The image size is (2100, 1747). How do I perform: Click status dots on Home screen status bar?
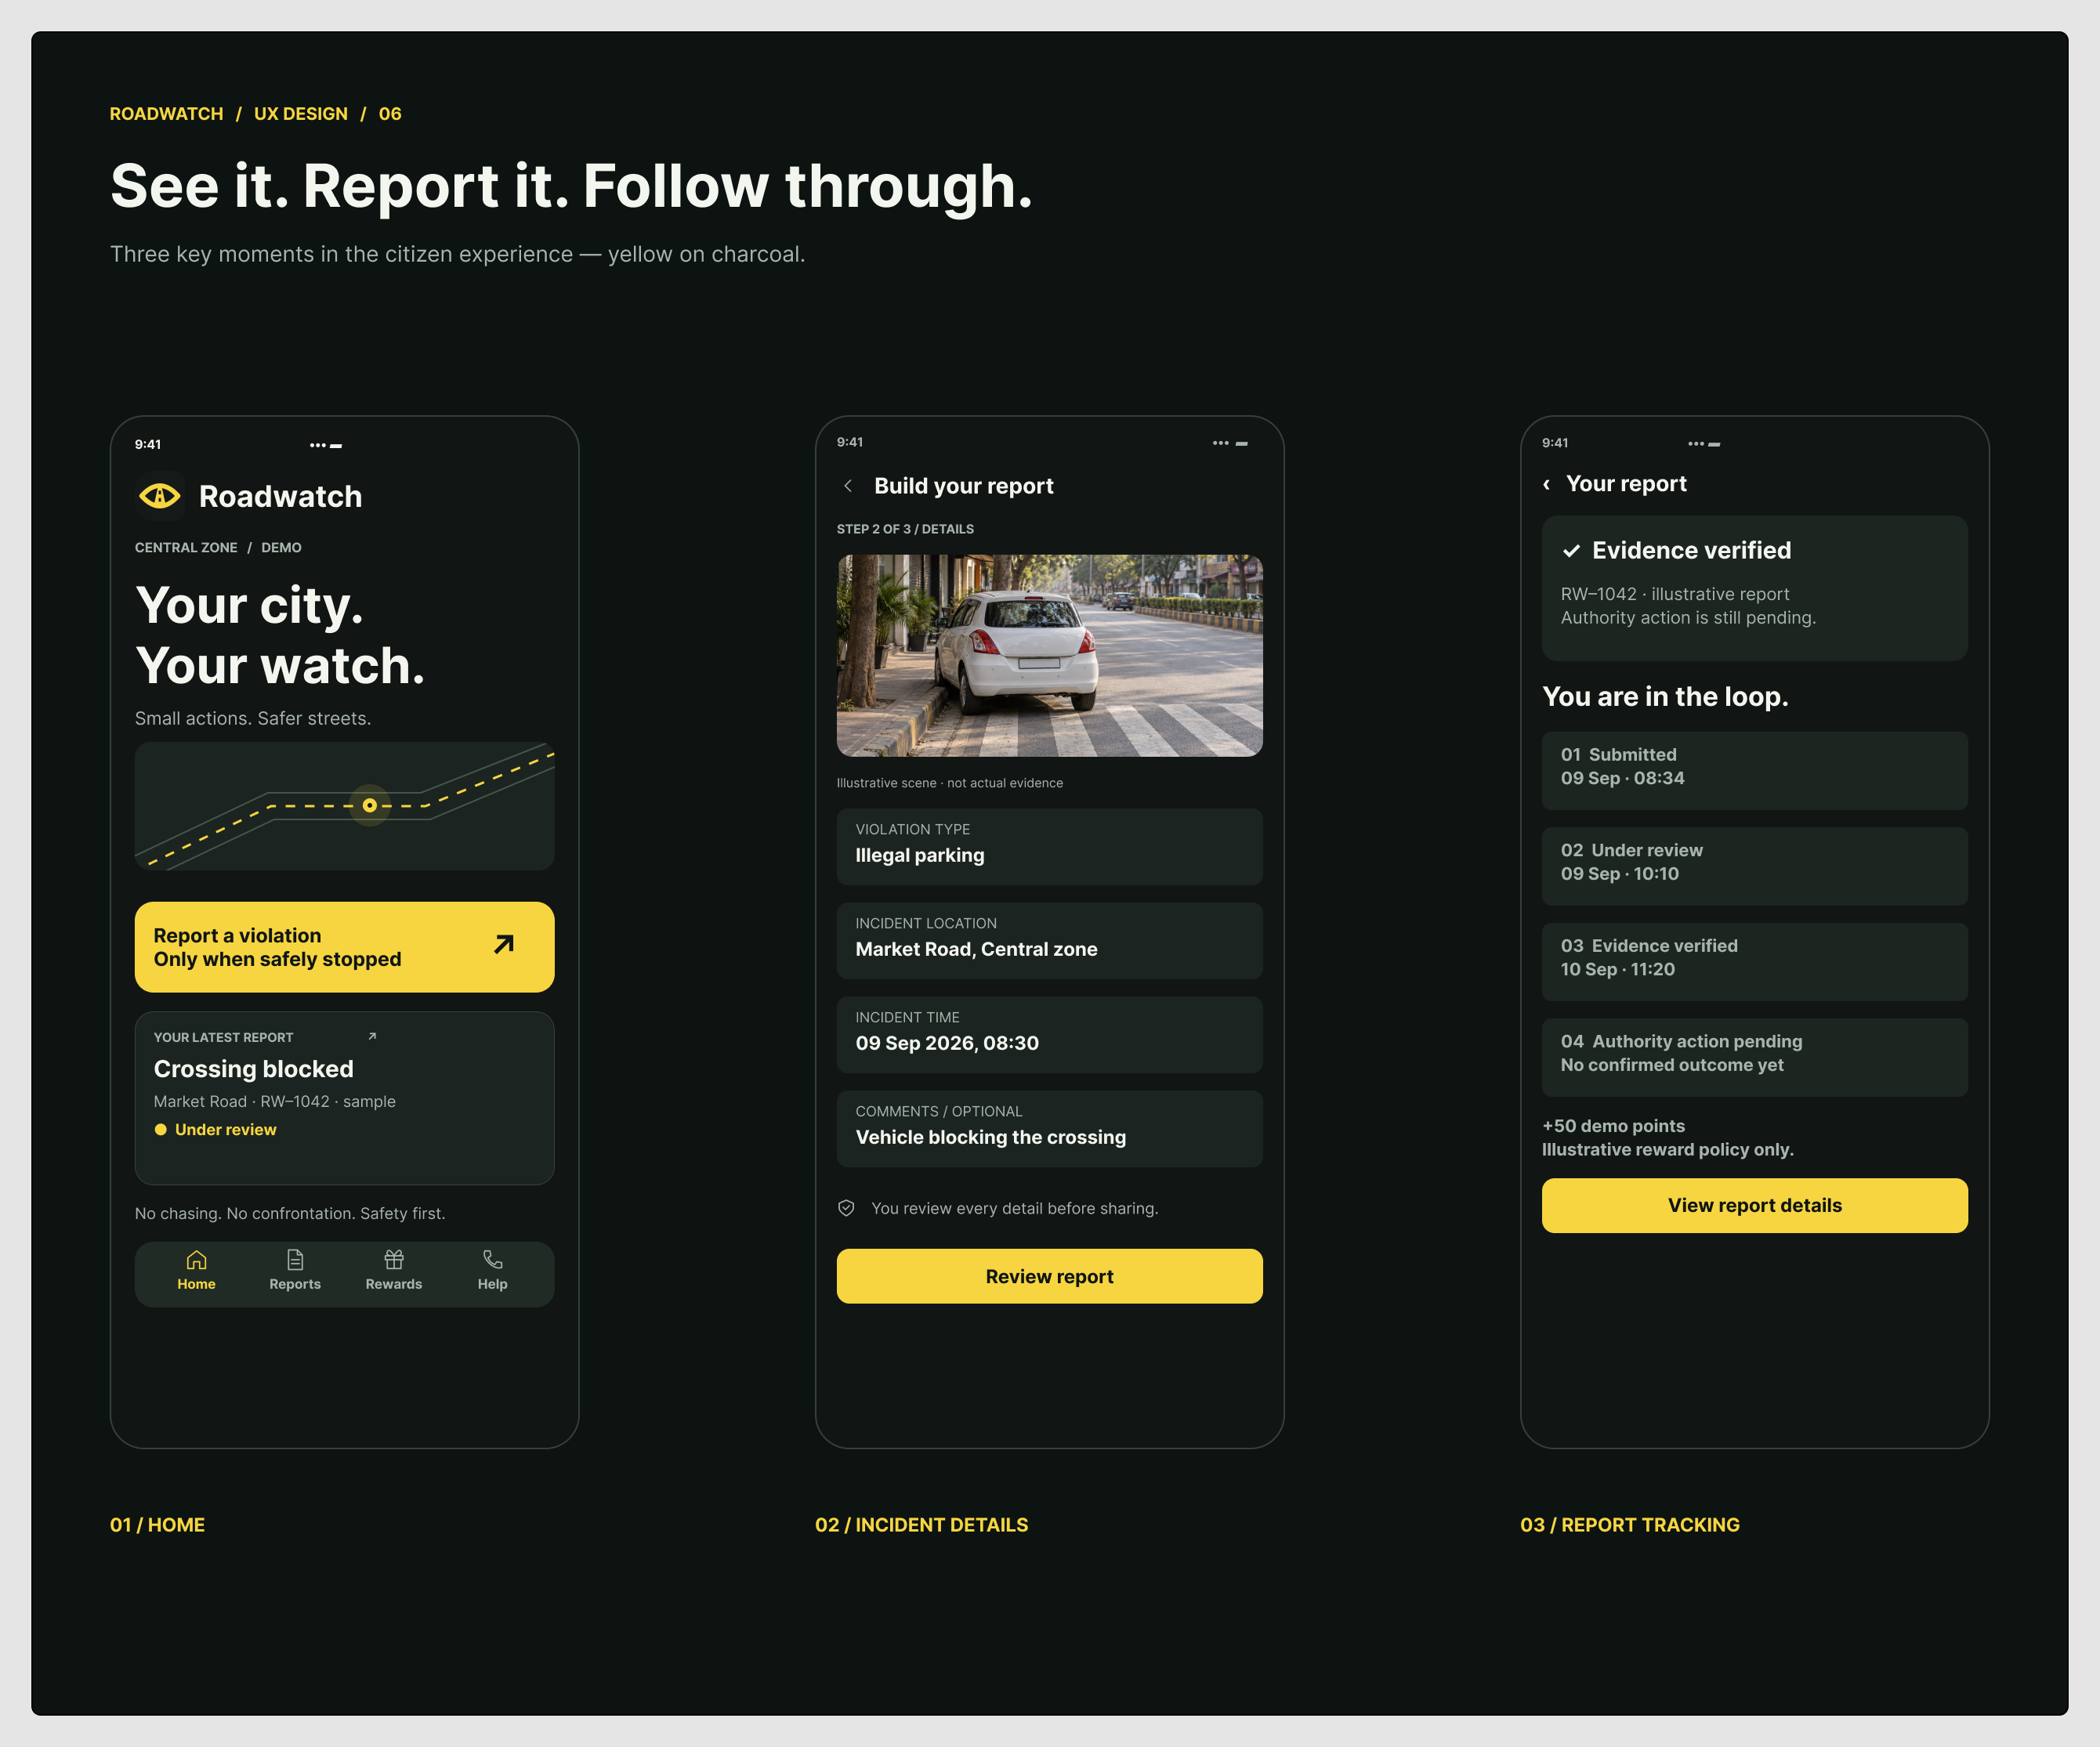[x=318, y=445]
